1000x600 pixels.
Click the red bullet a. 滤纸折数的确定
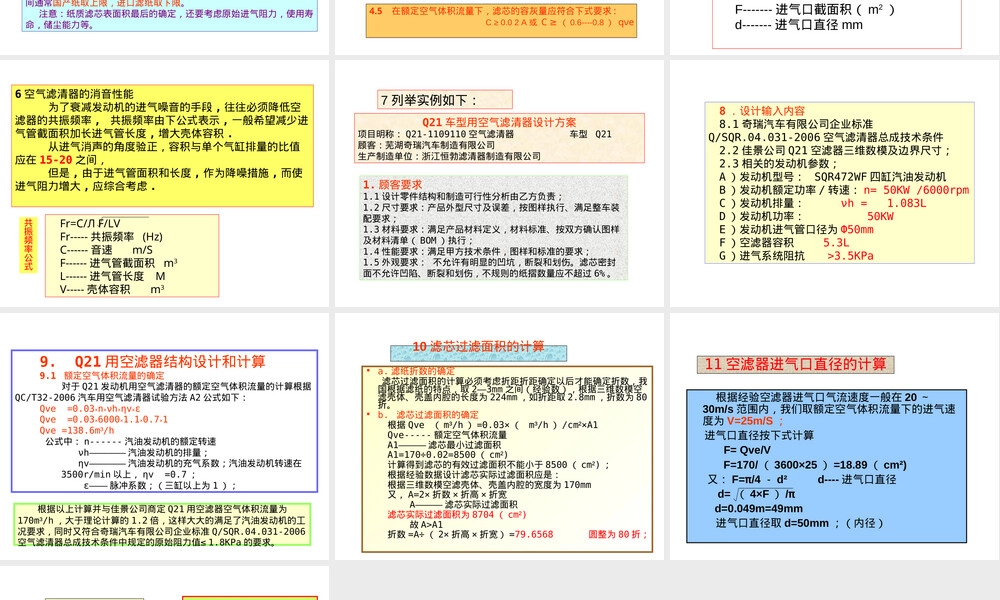point(416,371)
